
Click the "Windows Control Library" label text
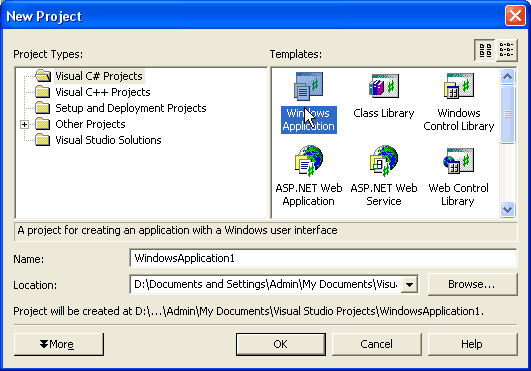coord(459,119)
